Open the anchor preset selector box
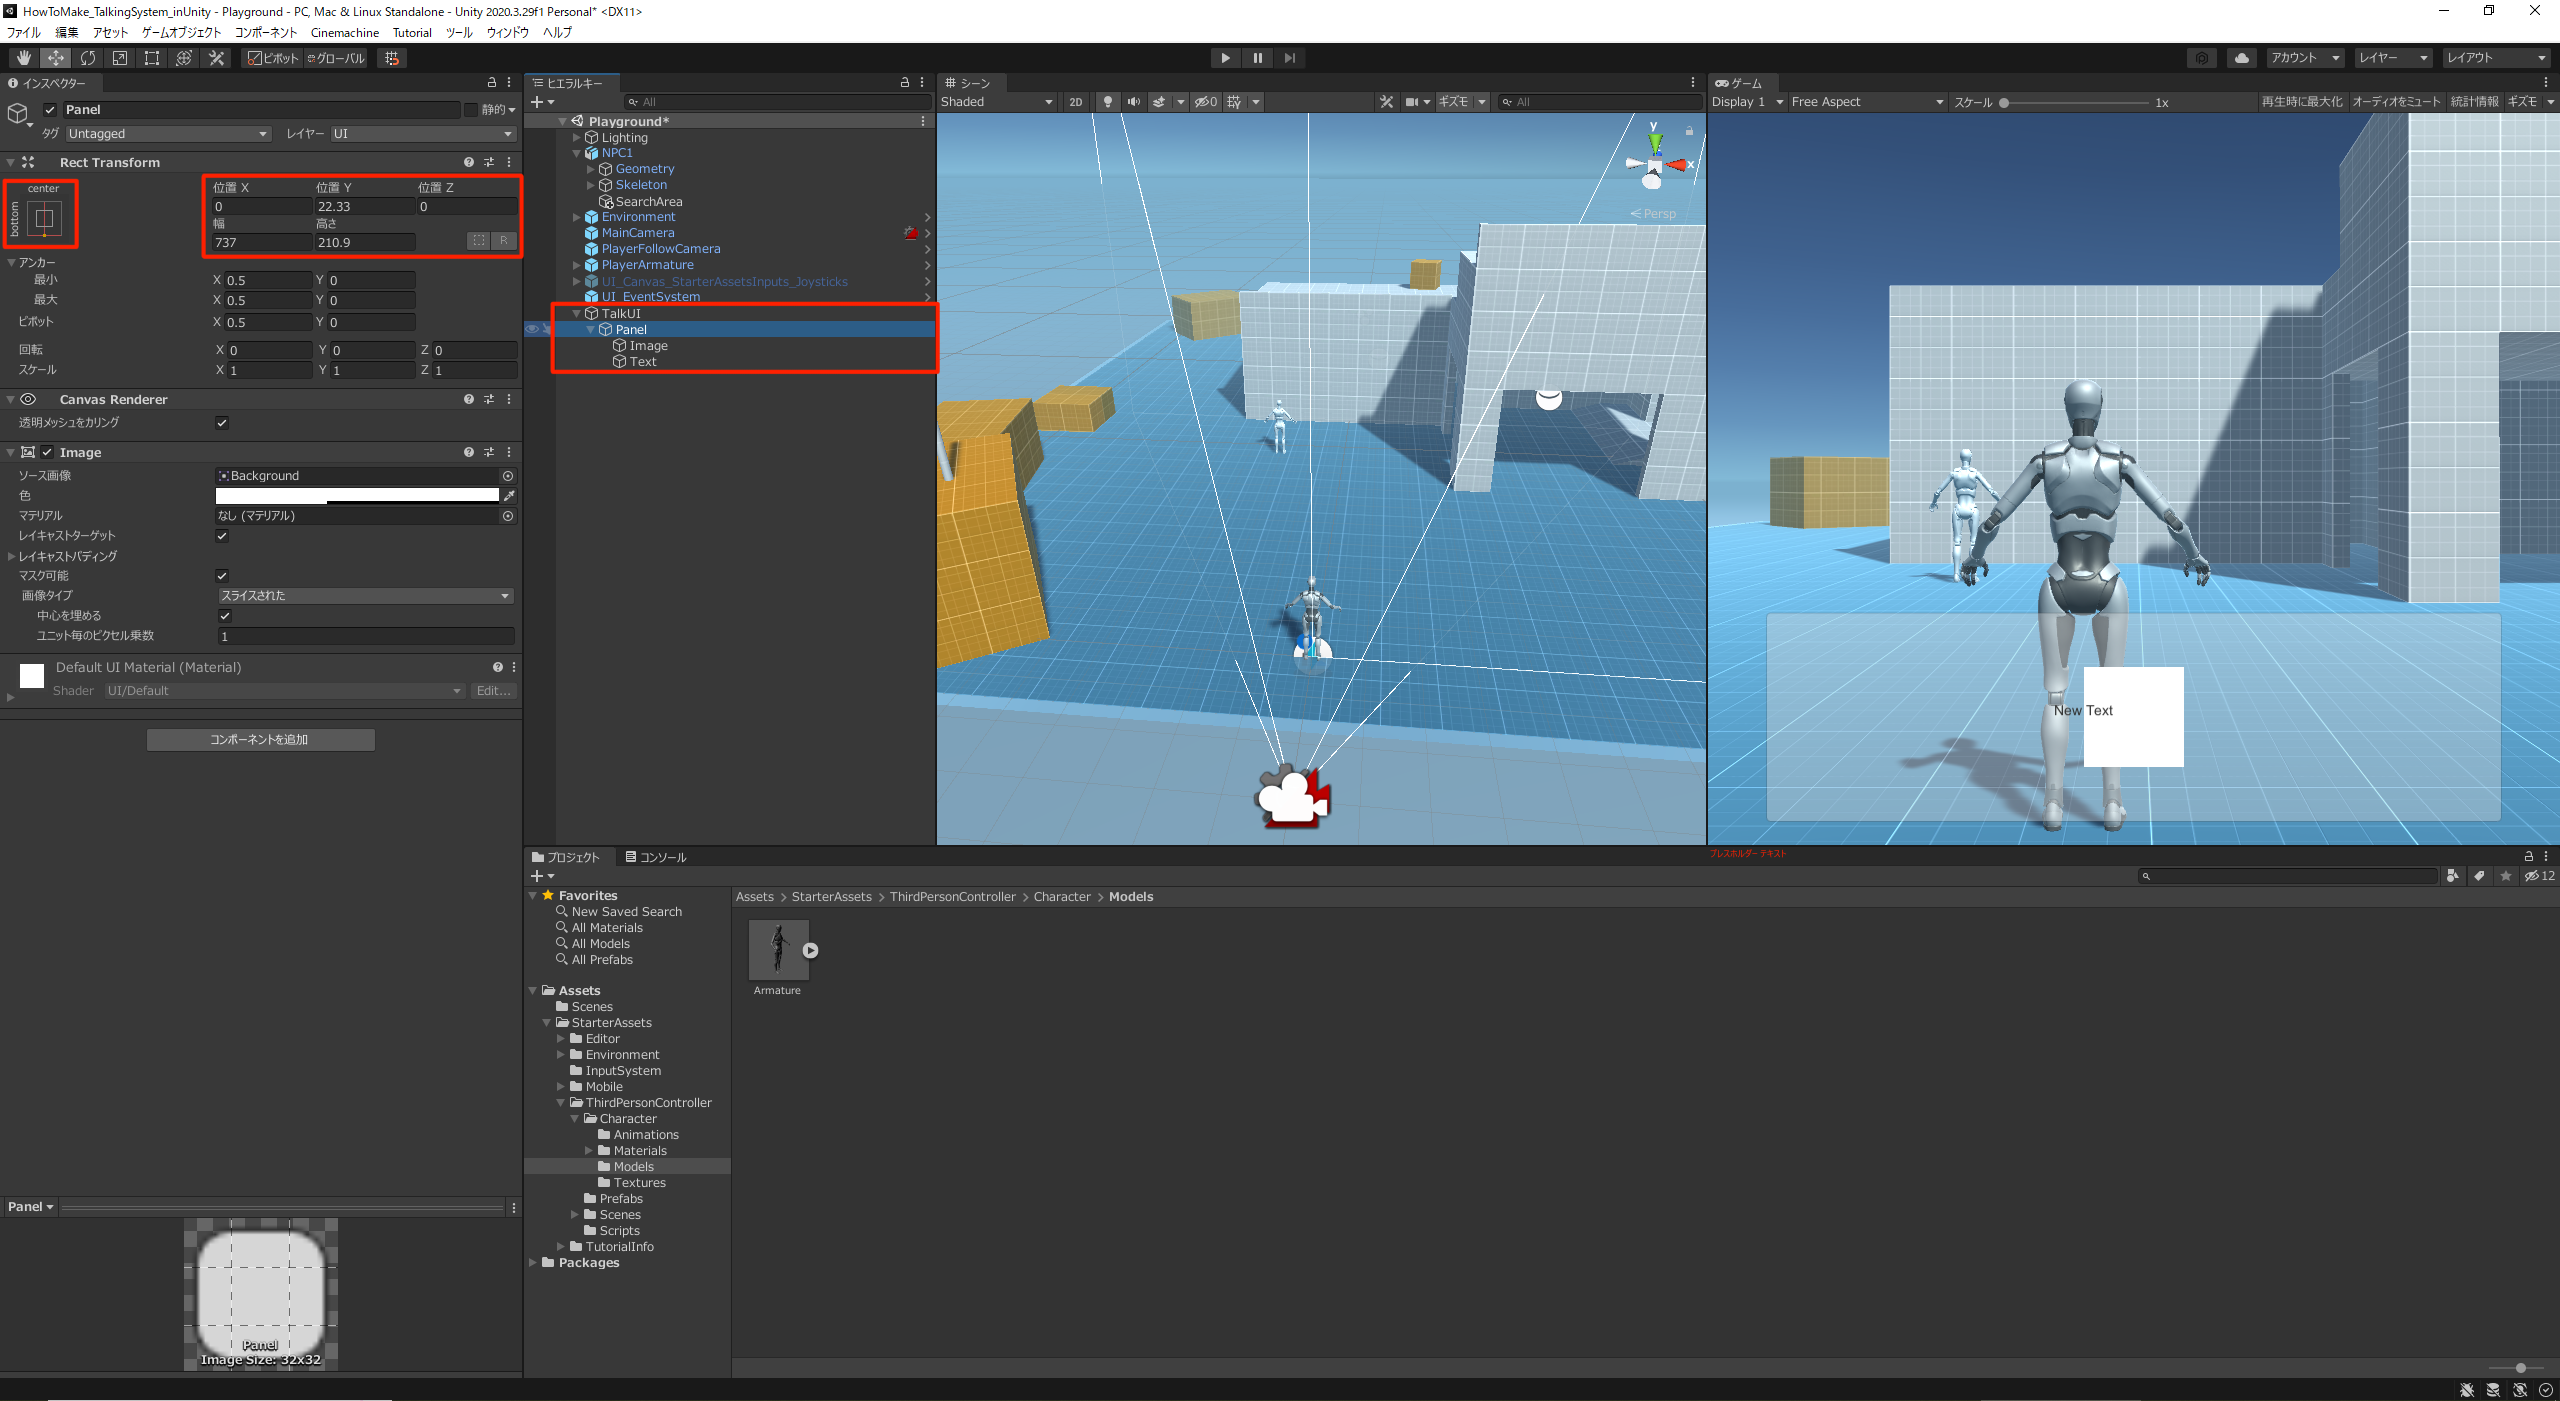The height and width of the screenshot is (1401, 2560). [44, 218]
